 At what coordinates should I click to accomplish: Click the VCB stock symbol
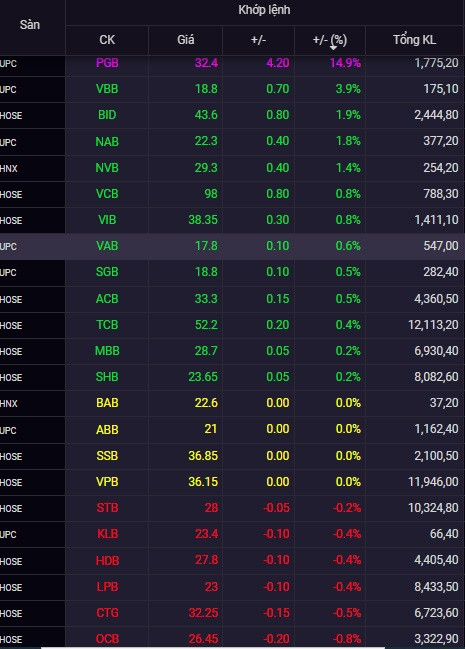coord(107,194)
